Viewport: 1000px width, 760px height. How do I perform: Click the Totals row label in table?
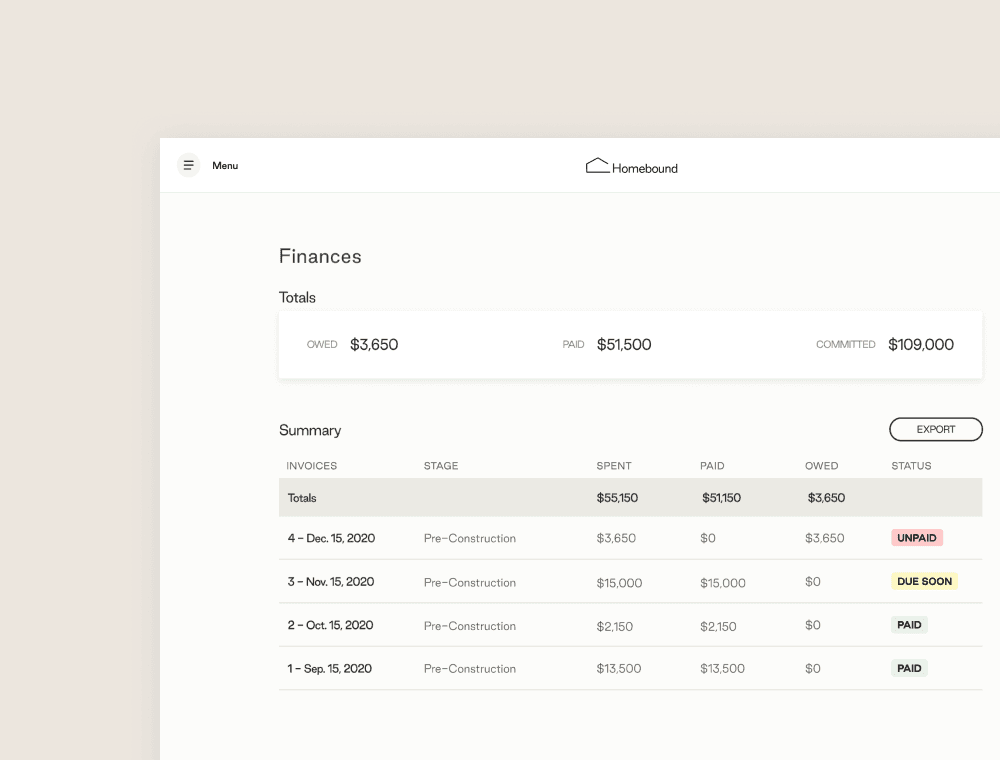tap(302, 498)
